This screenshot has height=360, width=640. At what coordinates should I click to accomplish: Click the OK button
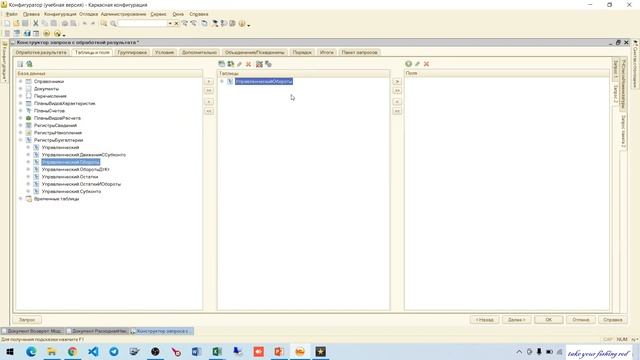click(x=549, y=320)
